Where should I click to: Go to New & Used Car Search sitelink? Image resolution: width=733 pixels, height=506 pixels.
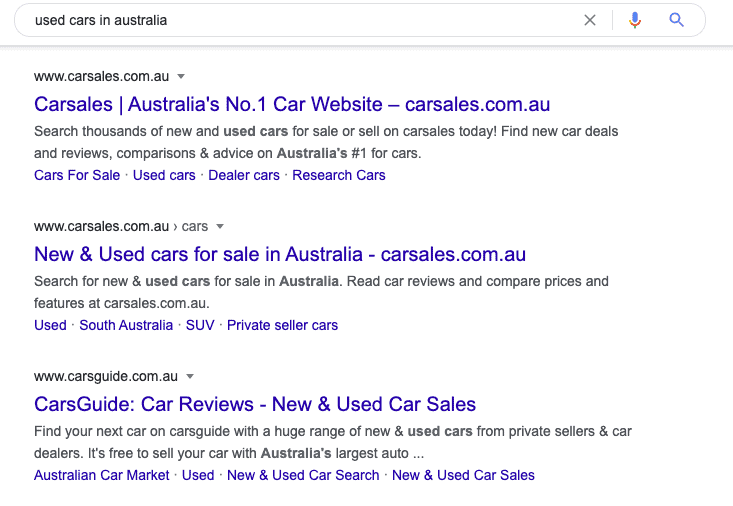point(303,475)
